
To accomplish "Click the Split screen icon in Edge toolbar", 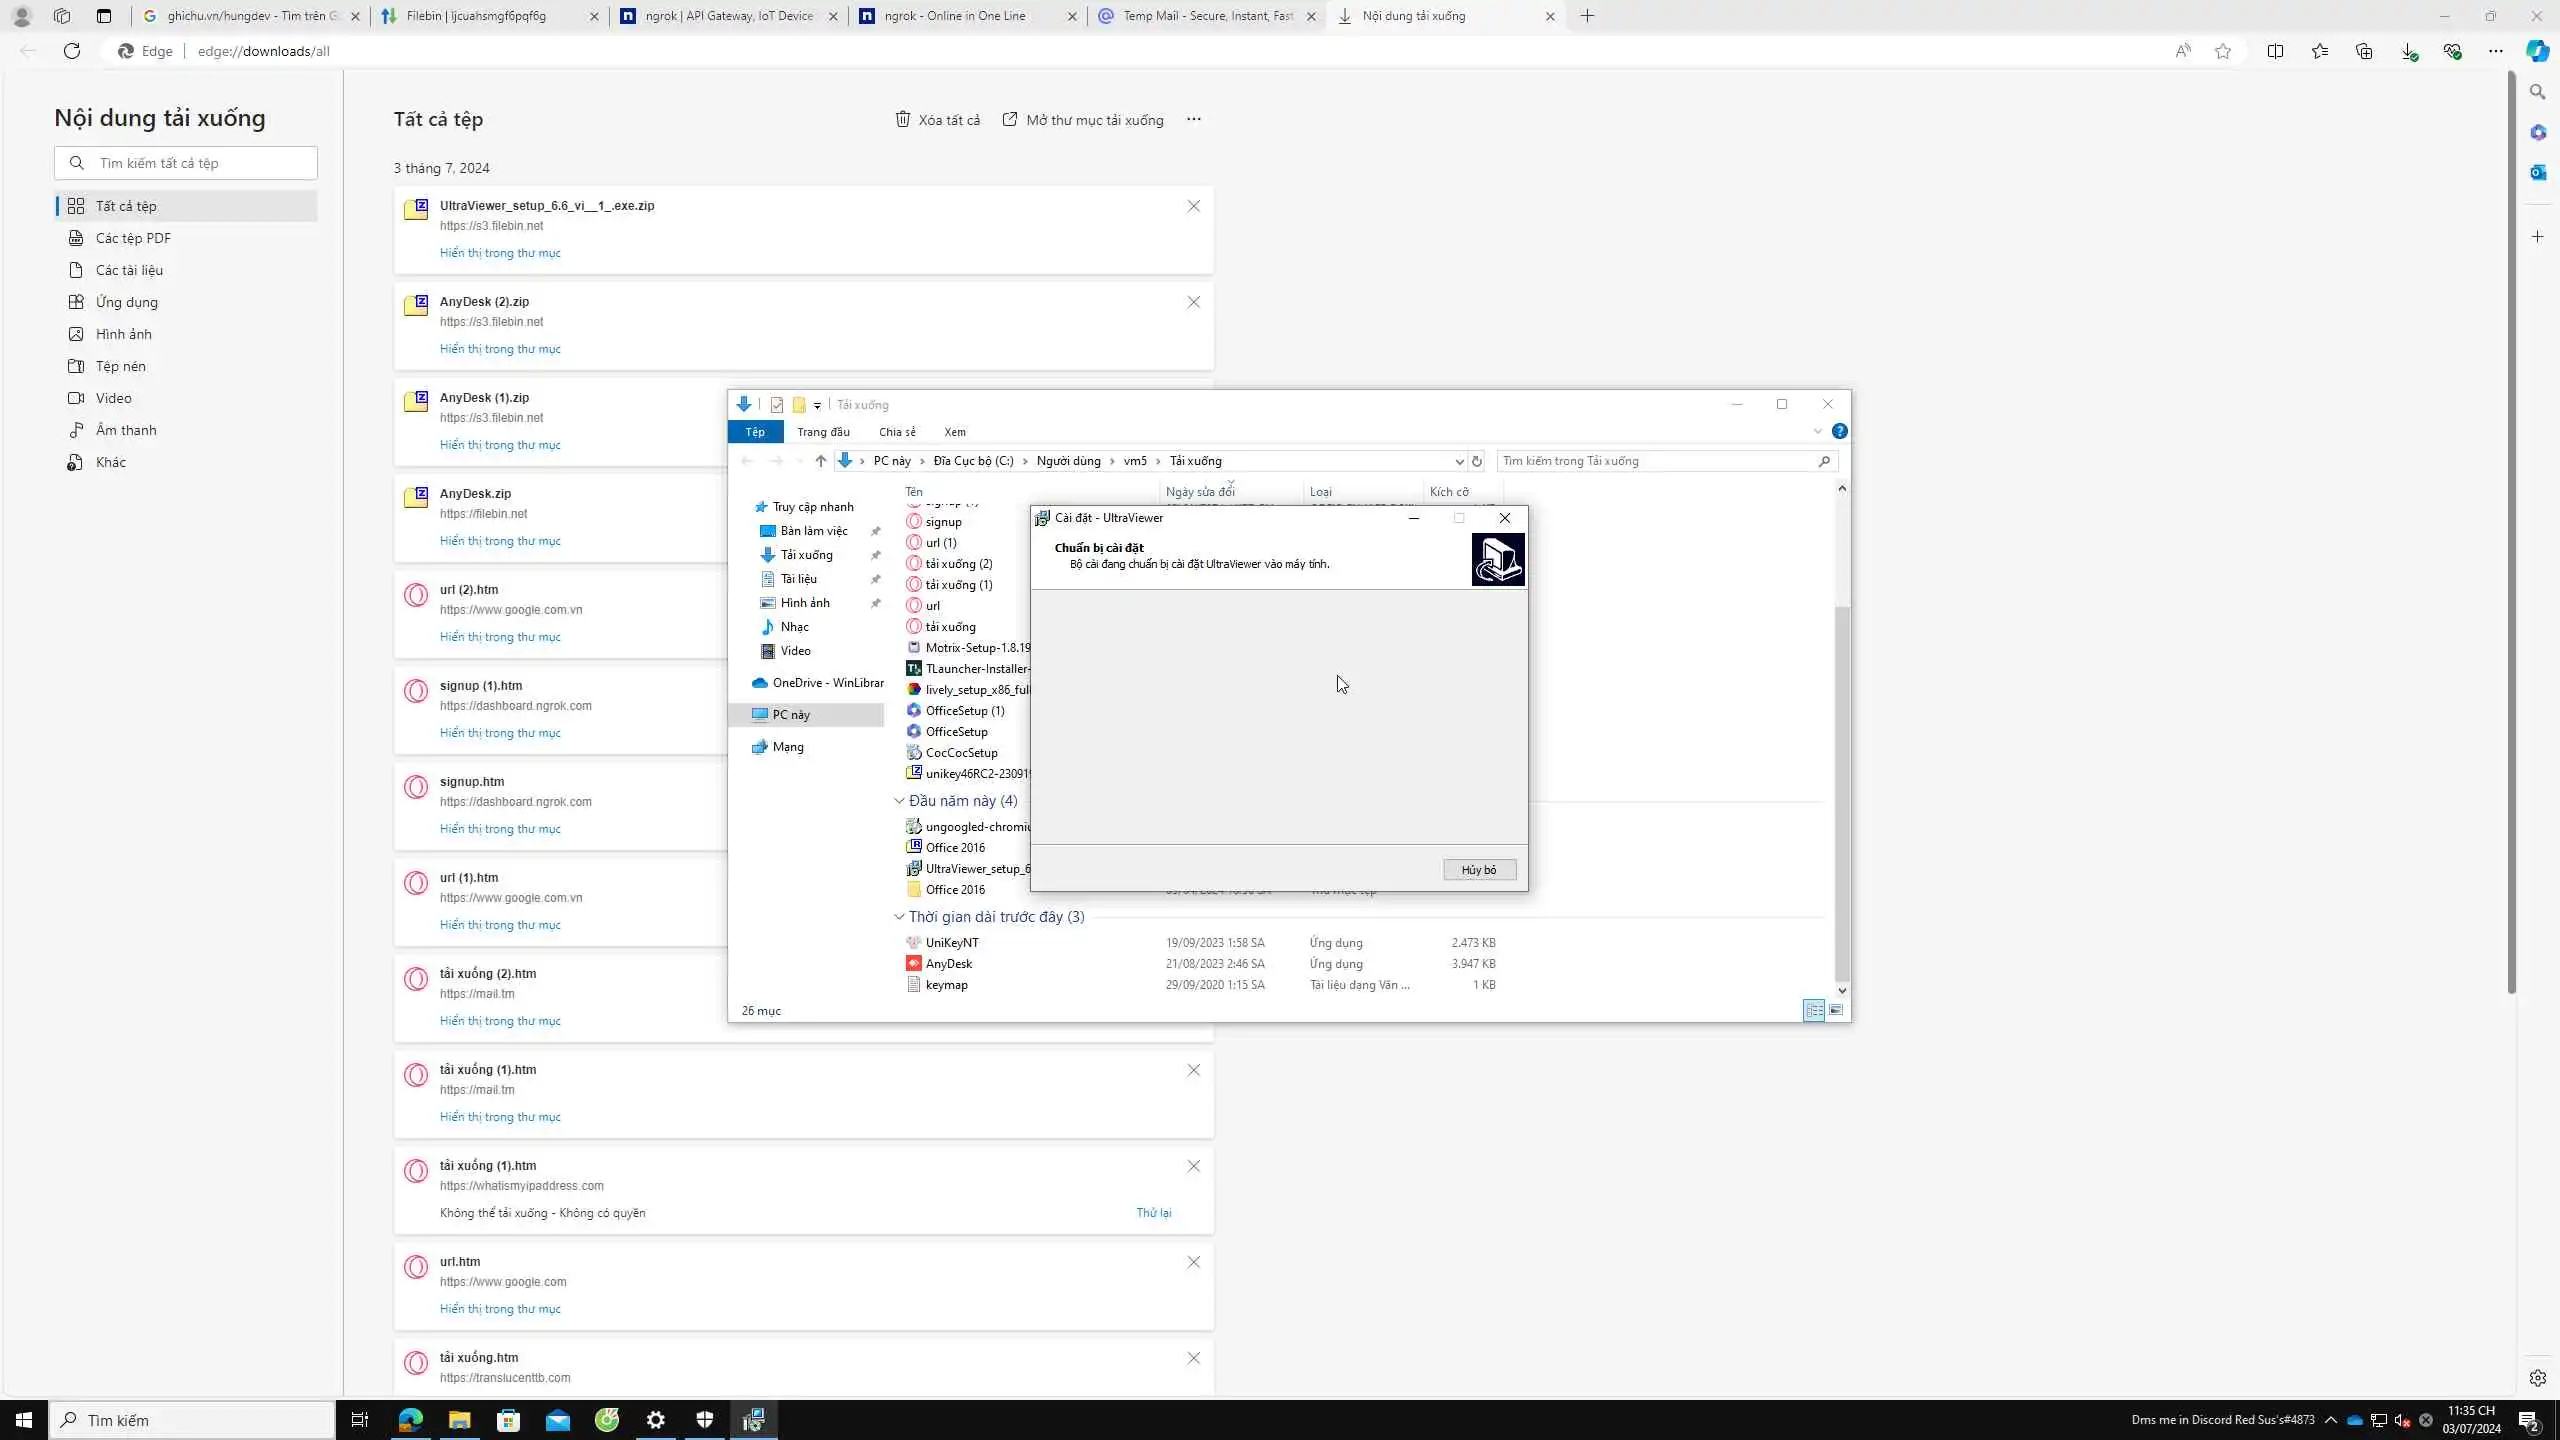I will pos(2275,51).
